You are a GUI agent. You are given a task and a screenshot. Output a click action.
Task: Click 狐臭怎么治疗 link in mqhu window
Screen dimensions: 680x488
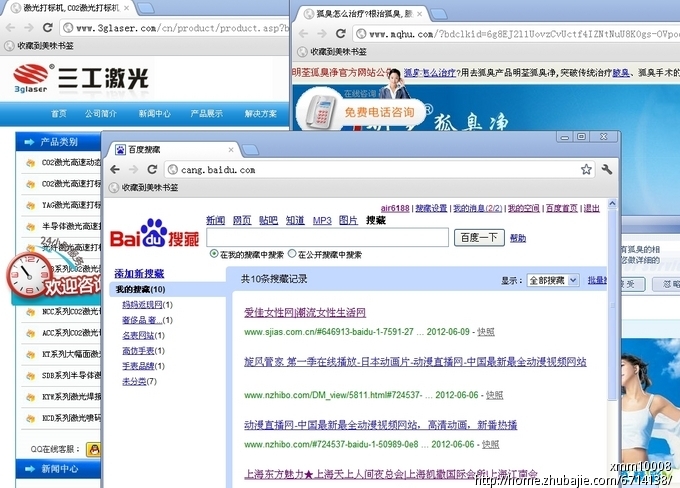[x=429, y=72]
